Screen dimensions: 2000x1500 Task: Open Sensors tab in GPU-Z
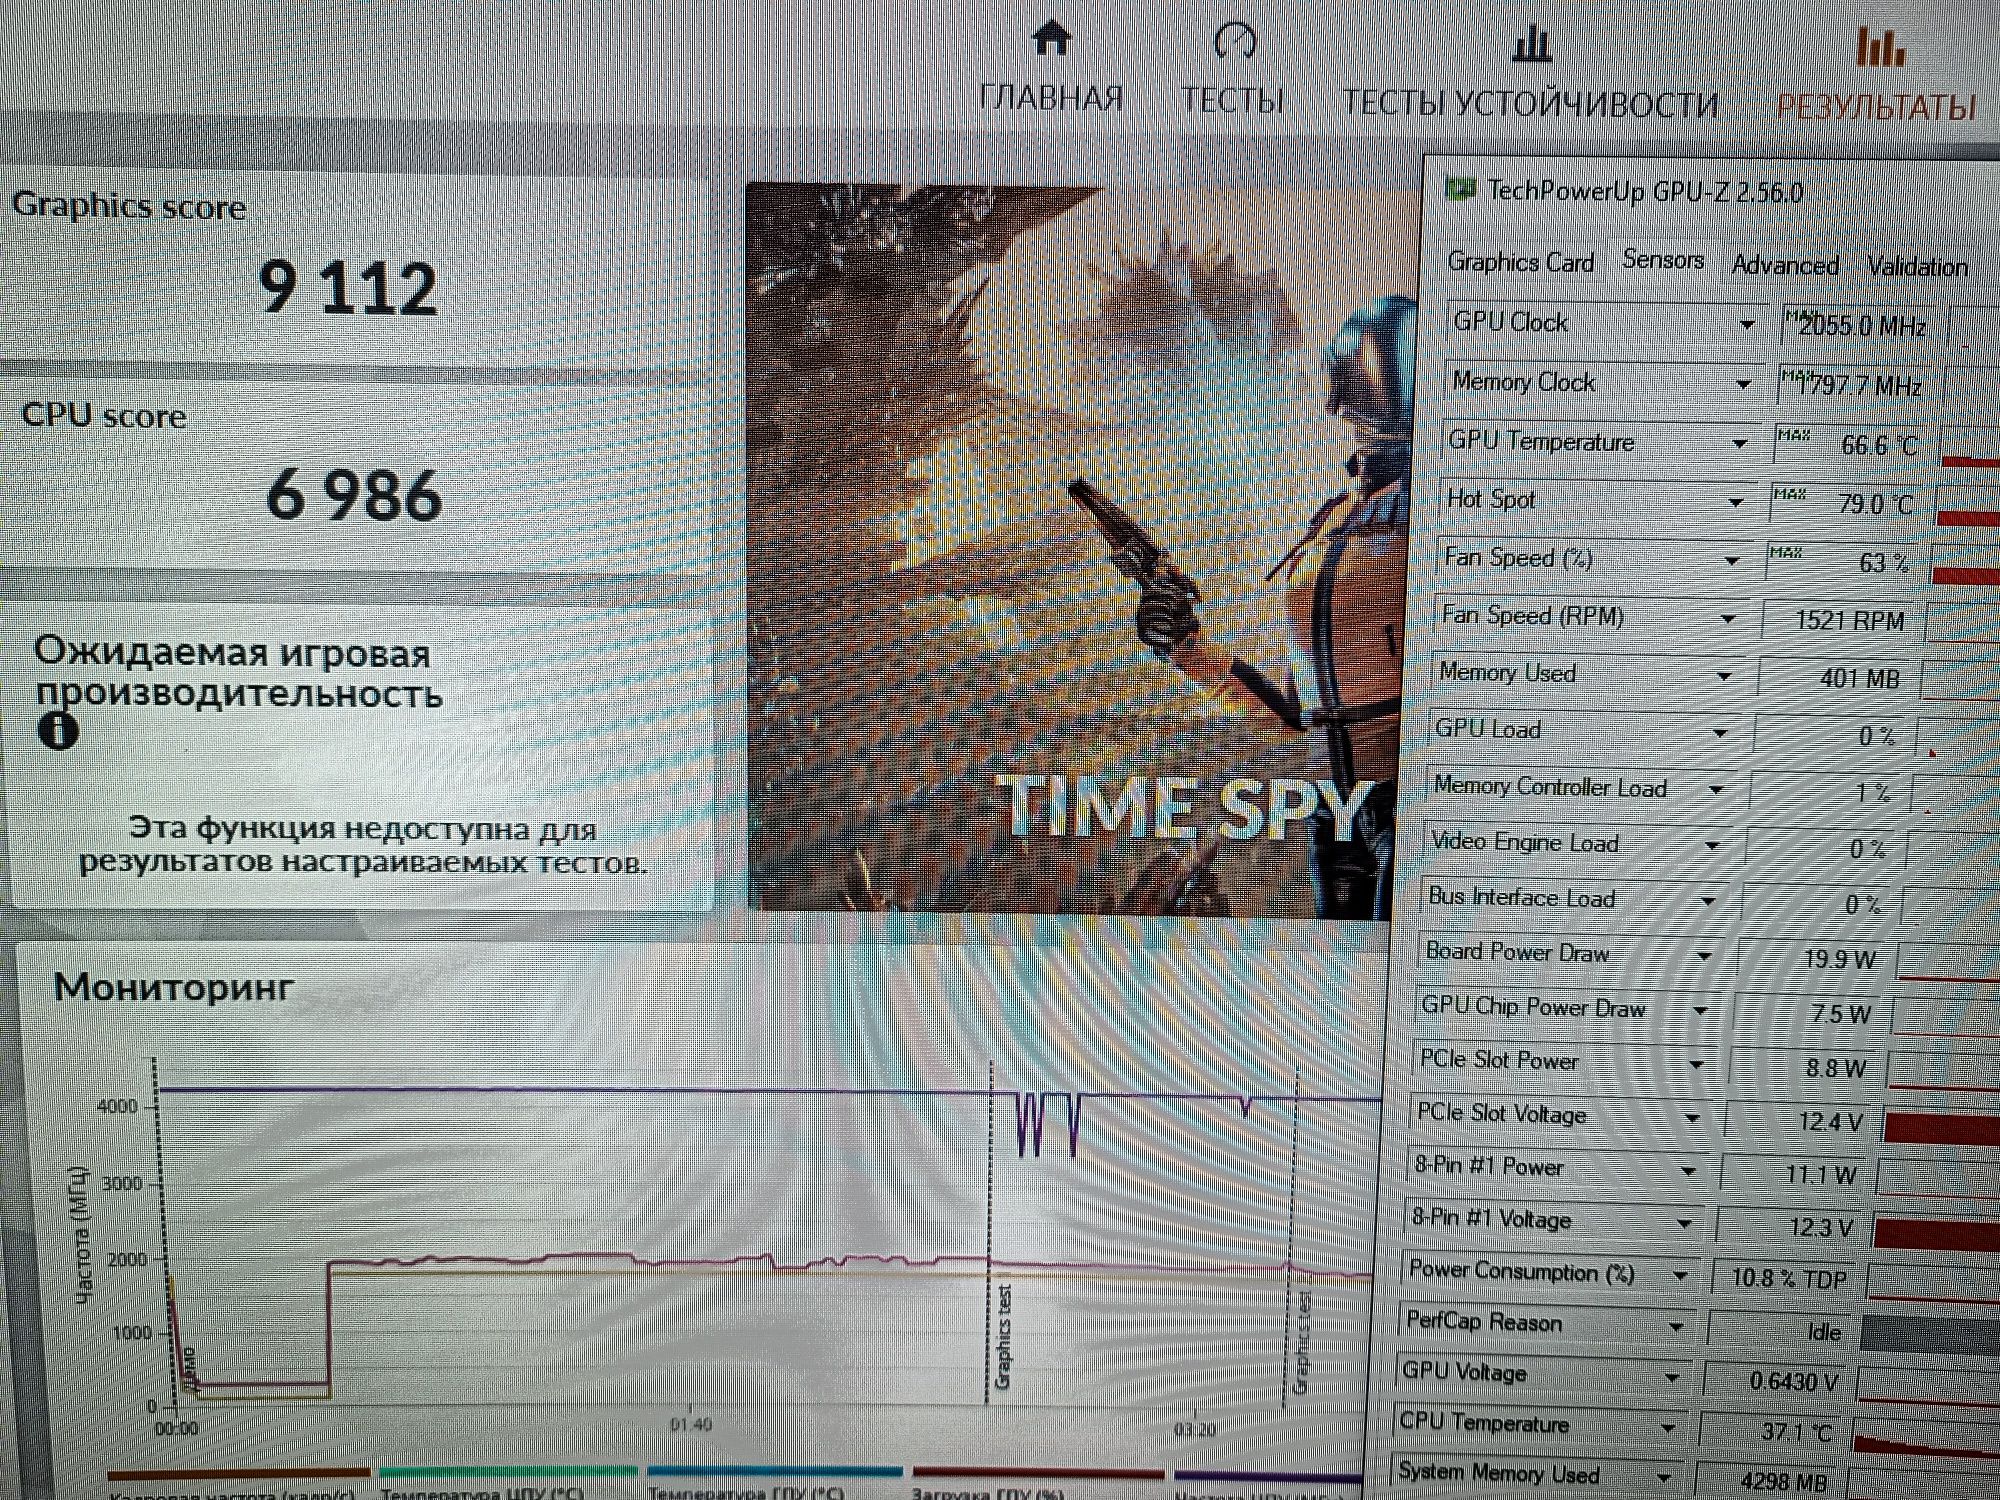click(x=1663, y=260)
